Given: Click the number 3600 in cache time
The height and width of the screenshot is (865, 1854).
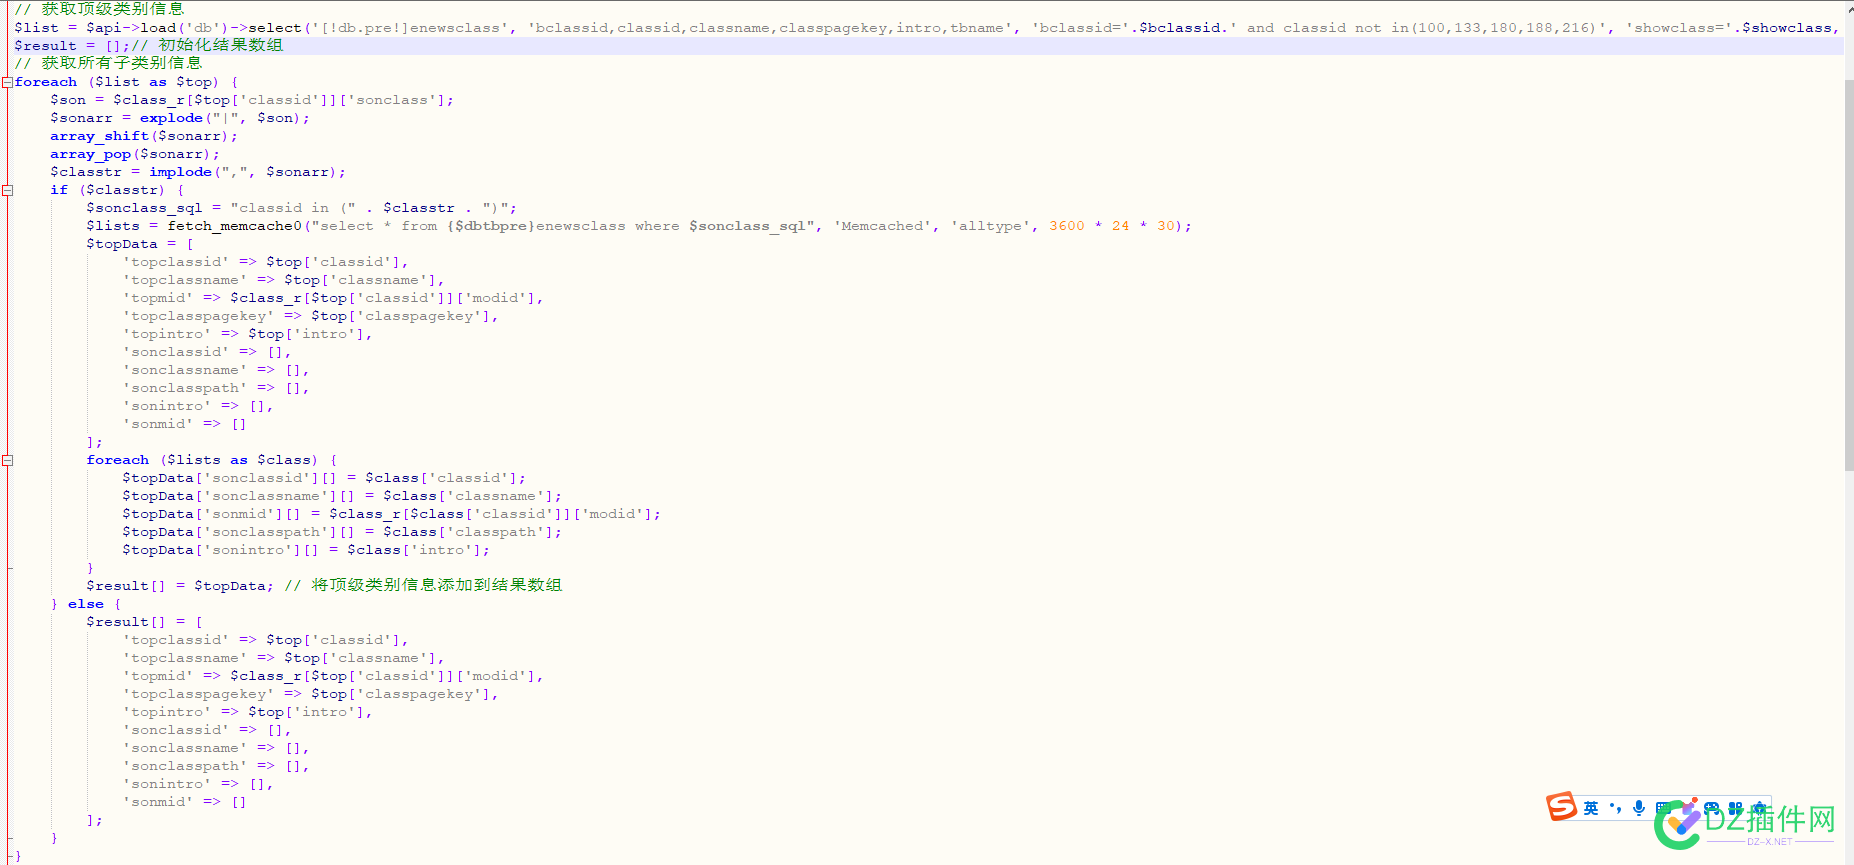Looking at the screenshot, I should point(1067,226).
